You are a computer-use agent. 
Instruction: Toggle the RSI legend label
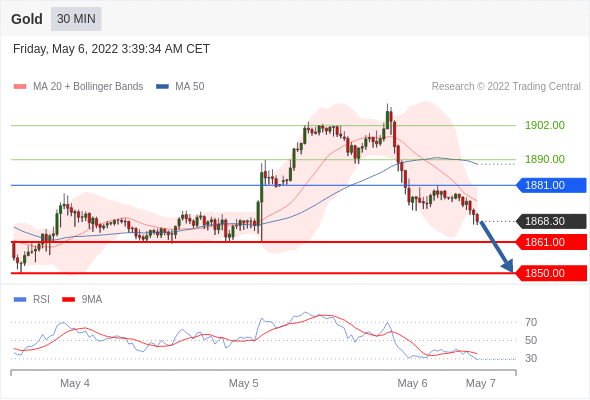coord(41,300)
